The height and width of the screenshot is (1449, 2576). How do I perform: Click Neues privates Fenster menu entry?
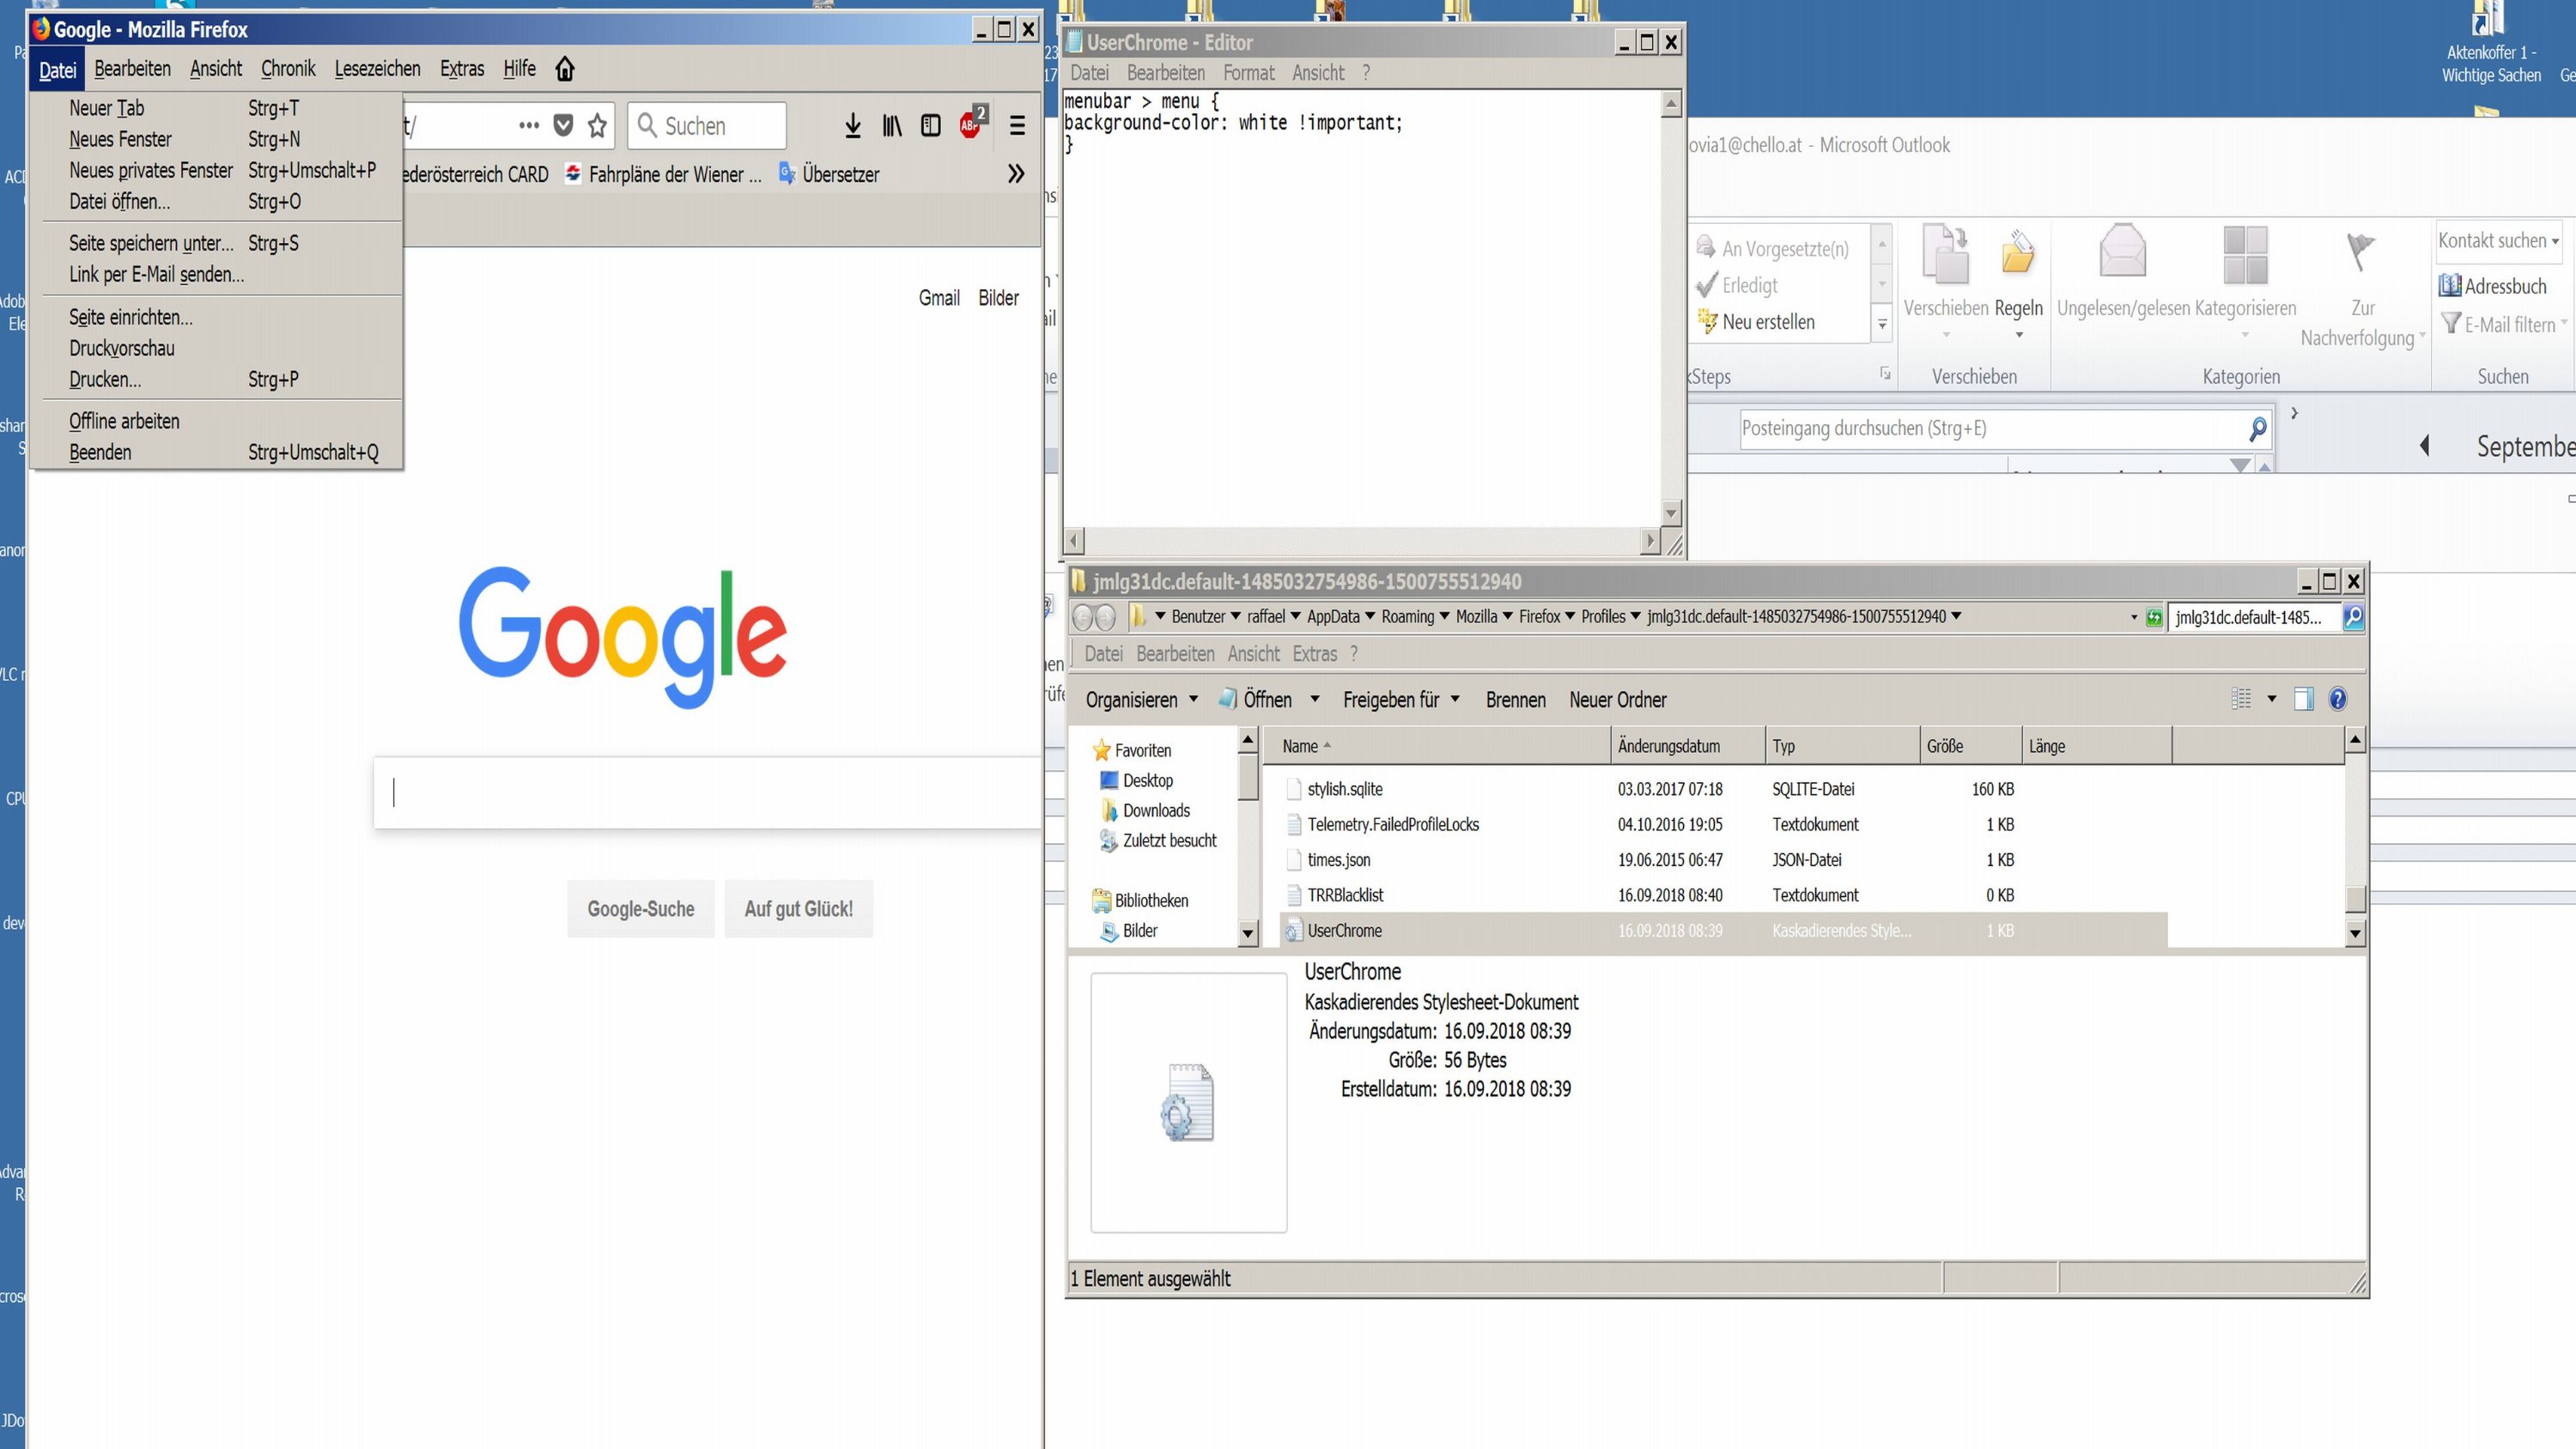click(151, 170)
